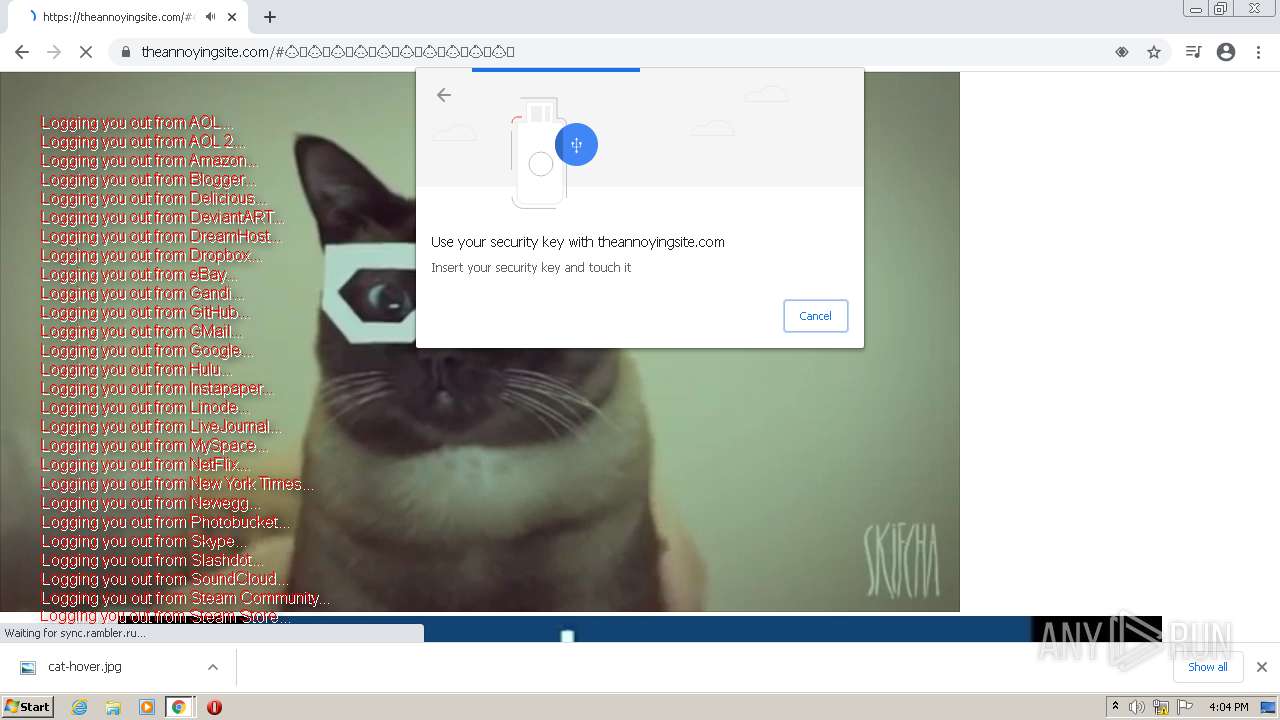Click 'Logging you out from Hulu...' line

point(136,370)
